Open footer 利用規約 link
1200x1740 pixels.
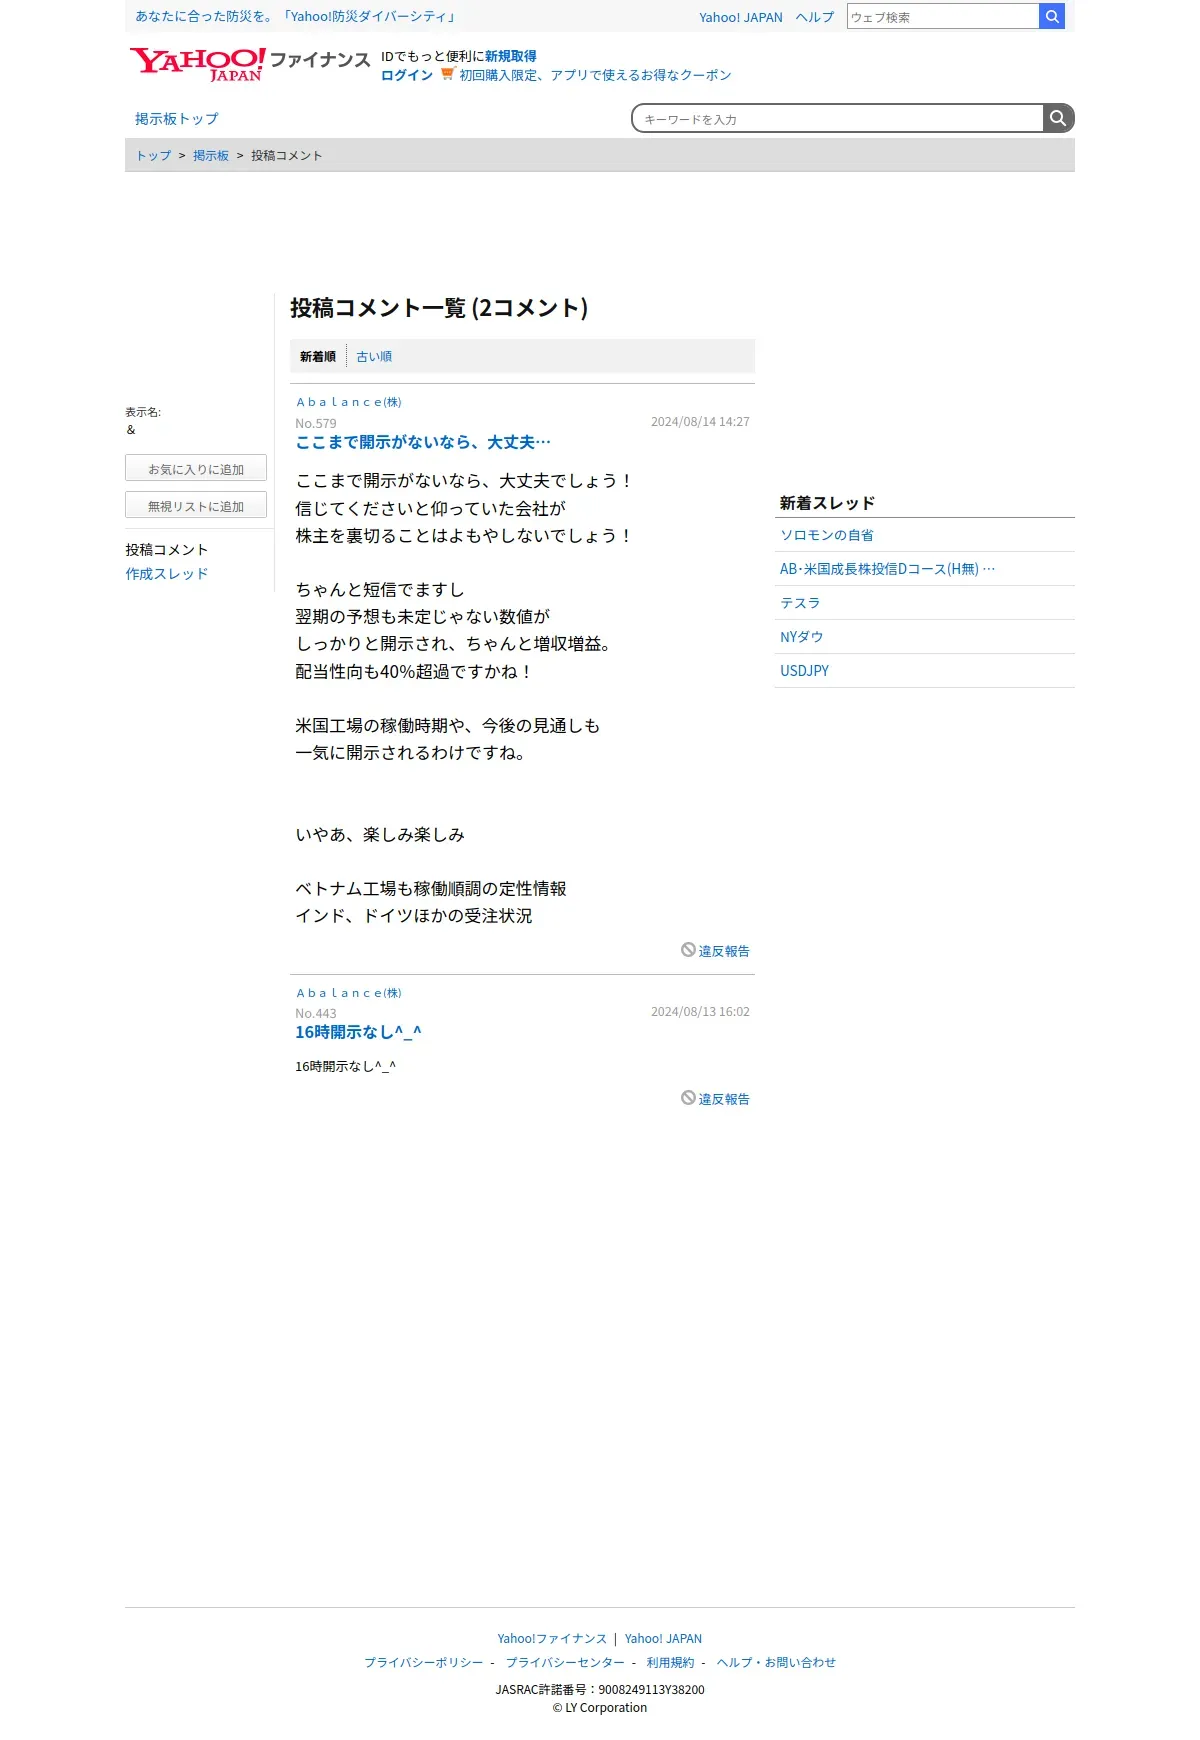[x=670, y=1662]
